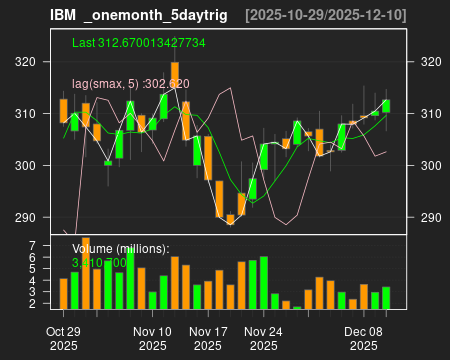Click the left axis label "300"
450x360 pixels.
(x=25, y=165)
